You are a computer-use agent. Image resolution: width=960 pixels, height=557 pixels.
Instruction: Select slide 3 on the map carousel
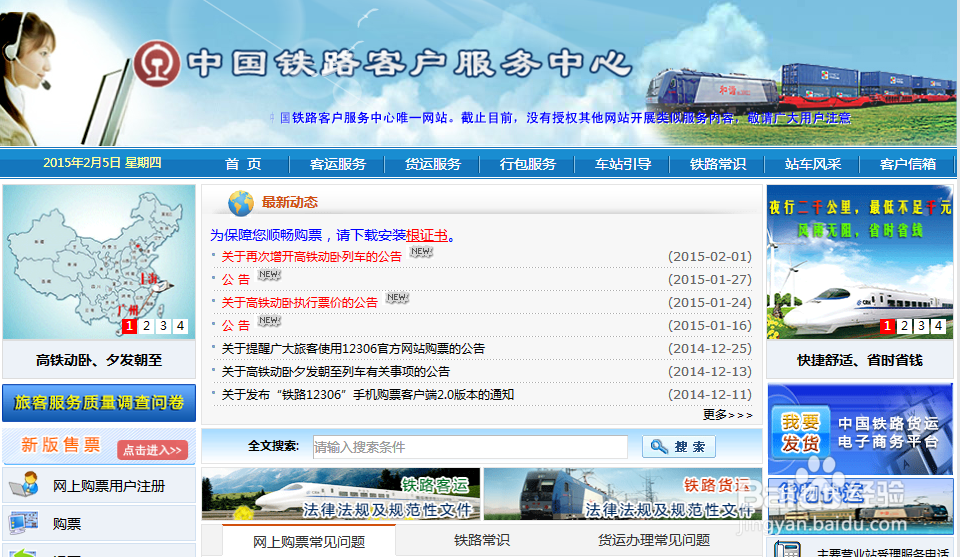[x=163, y=326]
